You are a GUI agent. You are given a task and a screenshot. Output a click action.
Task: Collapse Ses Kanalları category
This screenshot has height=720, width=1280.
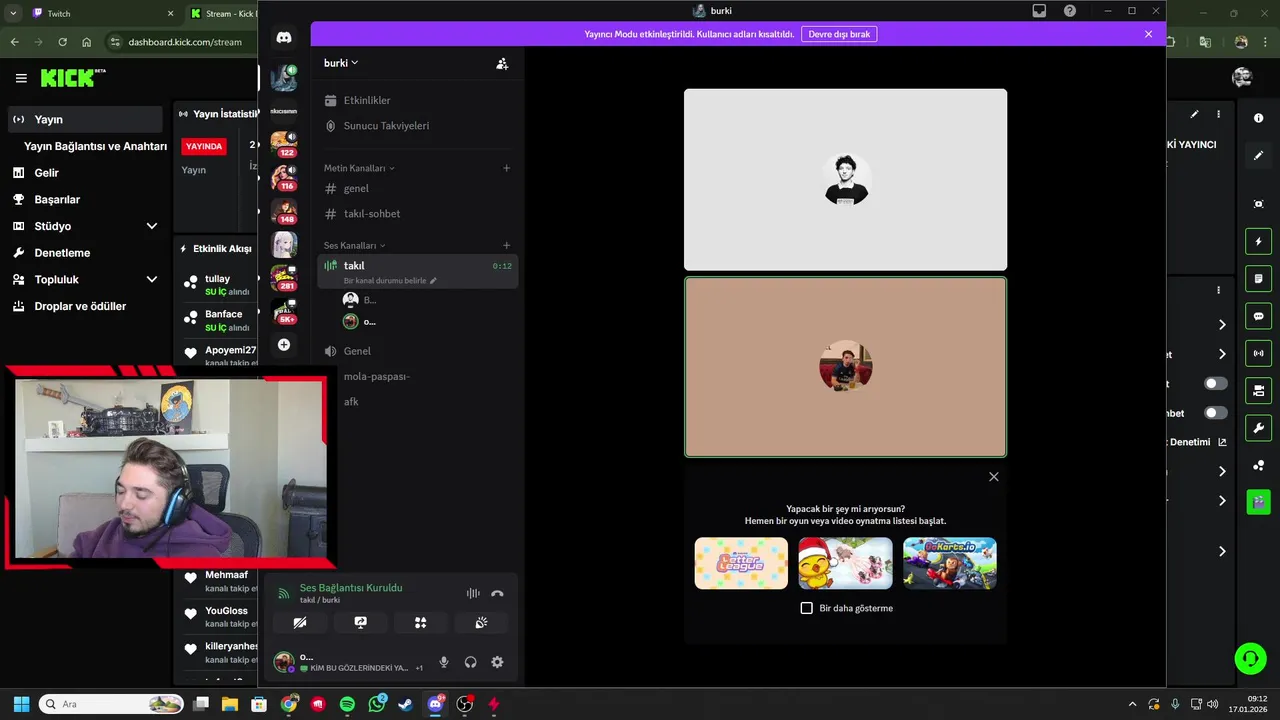tap(355, 245)
